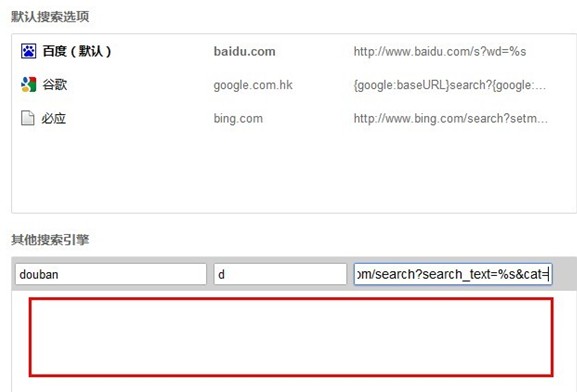Select the 谷歌 search engine name
The image size is (577, 392).
[x=54, y=85]
